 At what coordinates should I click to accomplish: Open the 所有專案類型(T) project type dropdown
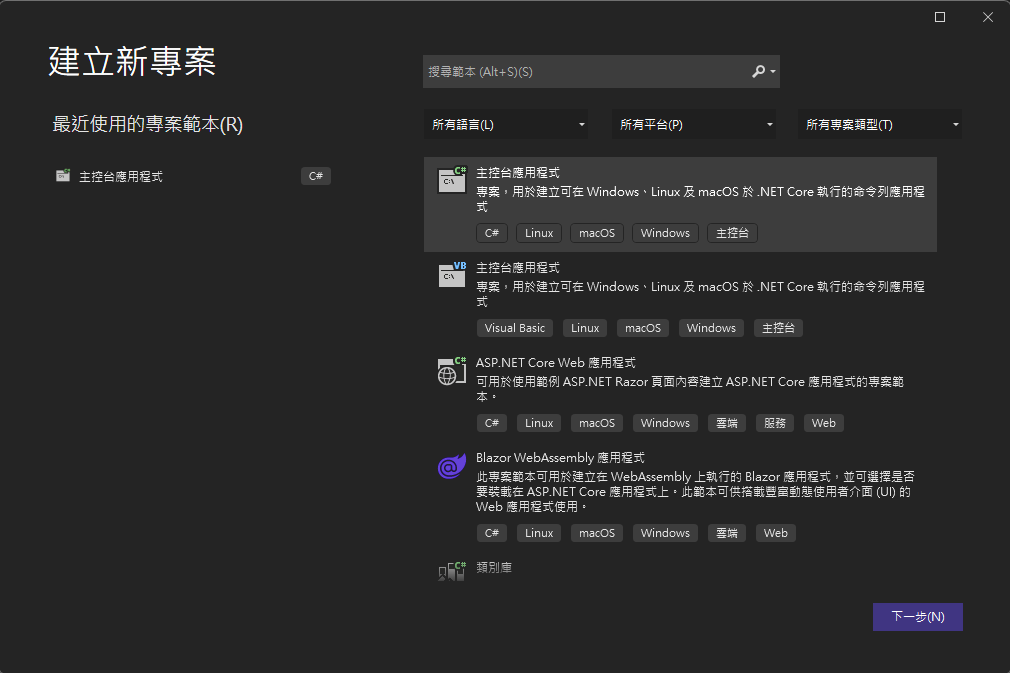coord(880,124)
